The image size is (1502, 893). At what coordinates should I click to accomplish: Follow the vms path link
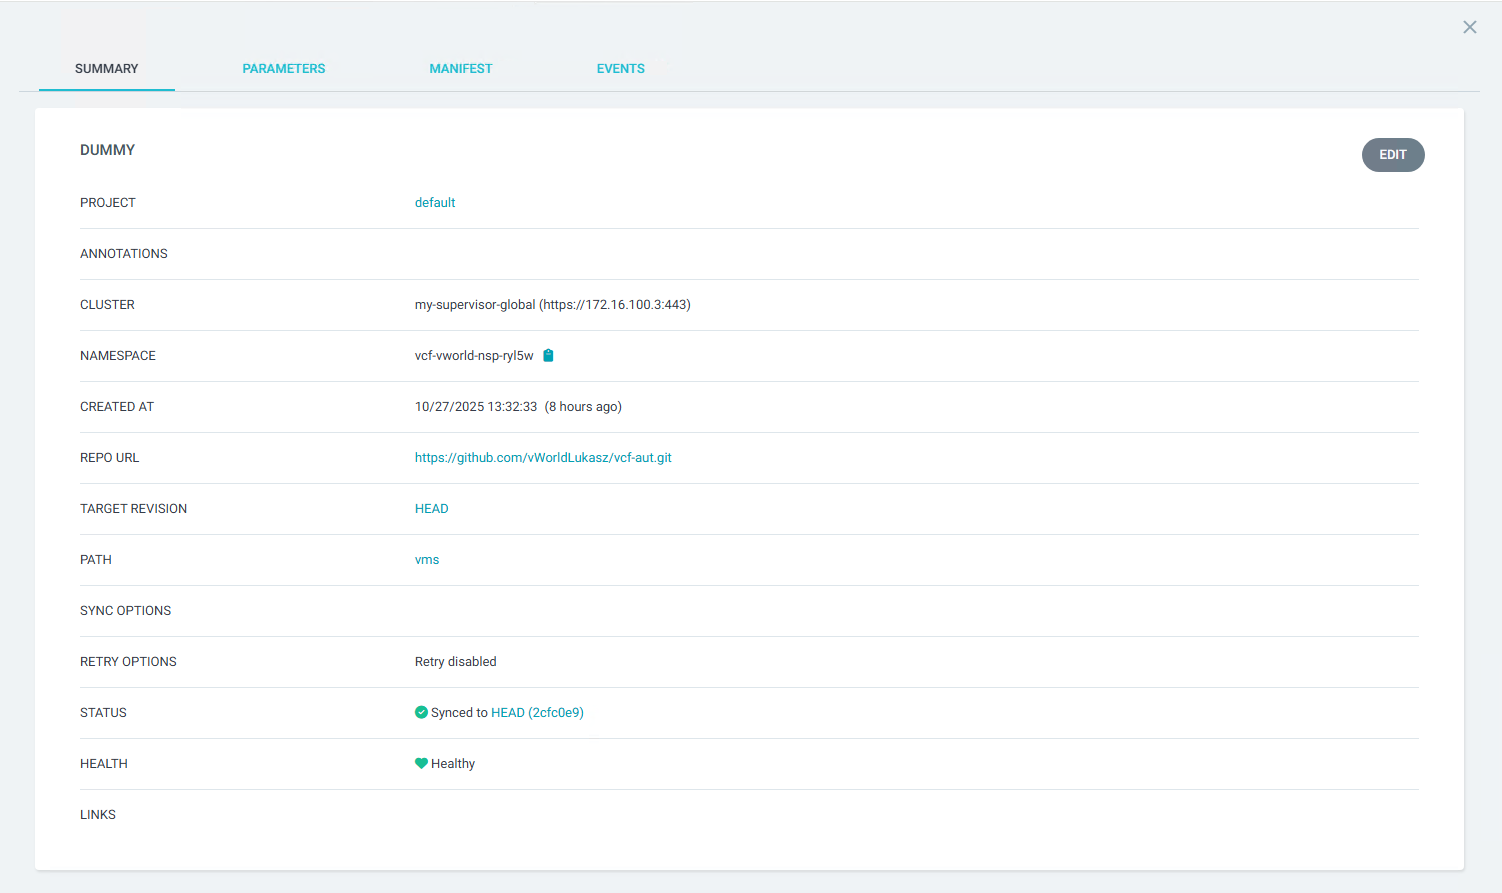pyautogui.click(x=427, y=560)
